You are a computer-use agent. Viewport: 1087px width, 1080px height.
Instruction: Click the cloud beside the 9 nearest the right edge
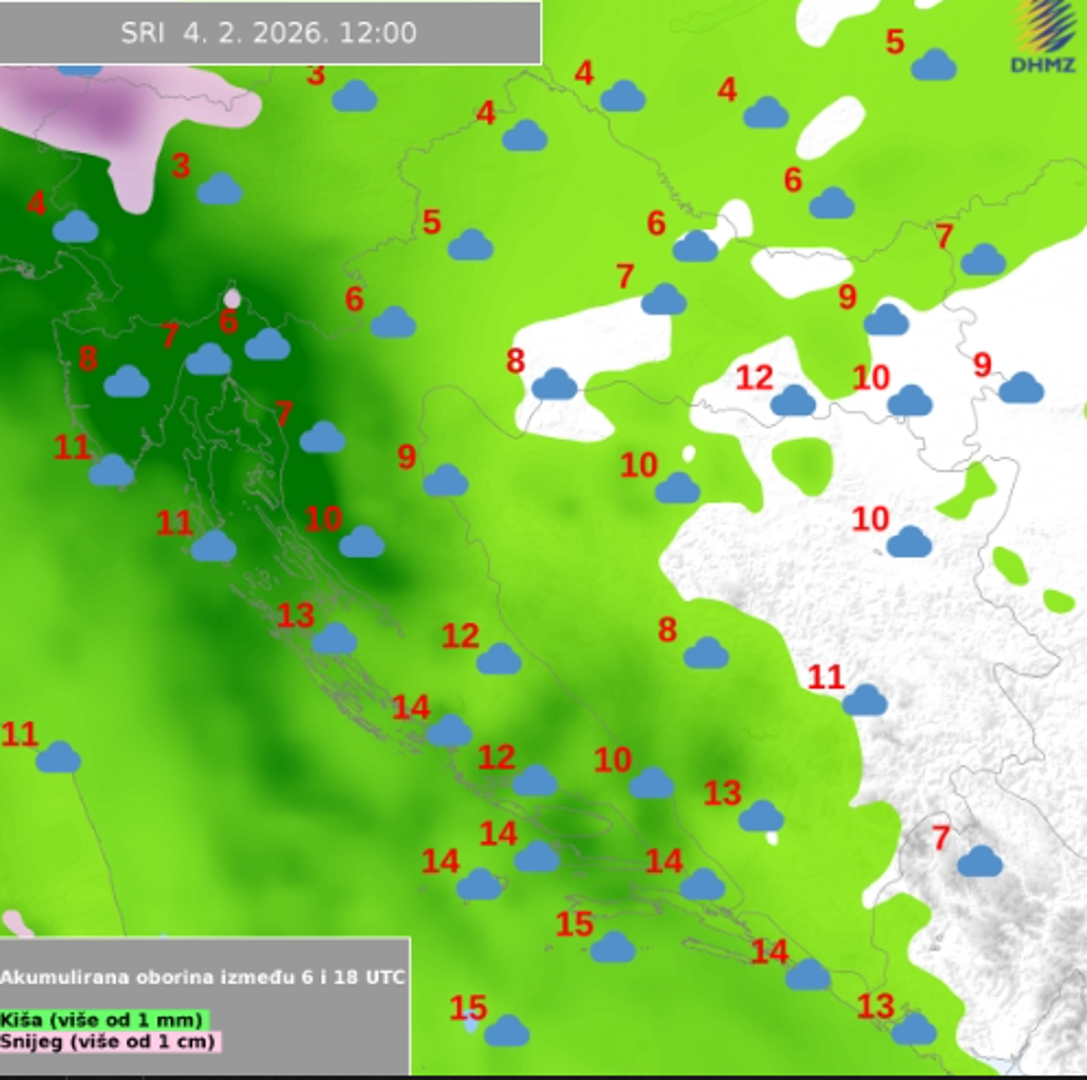click(x=1020, y=388)
